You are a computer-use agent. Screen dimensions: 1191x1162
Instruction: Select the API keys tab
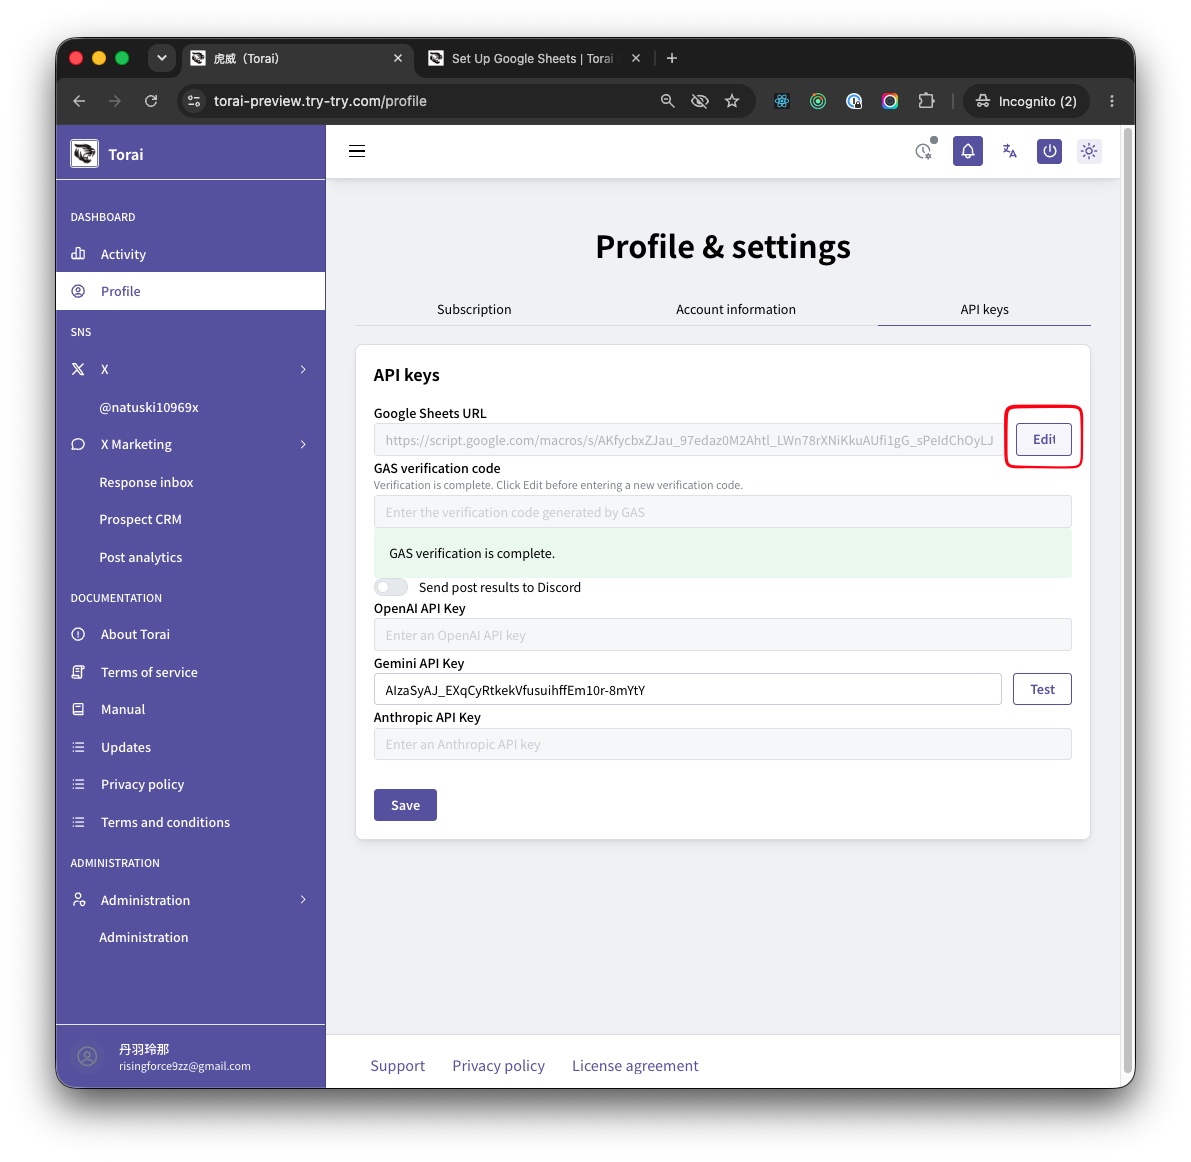coord(984,309)
